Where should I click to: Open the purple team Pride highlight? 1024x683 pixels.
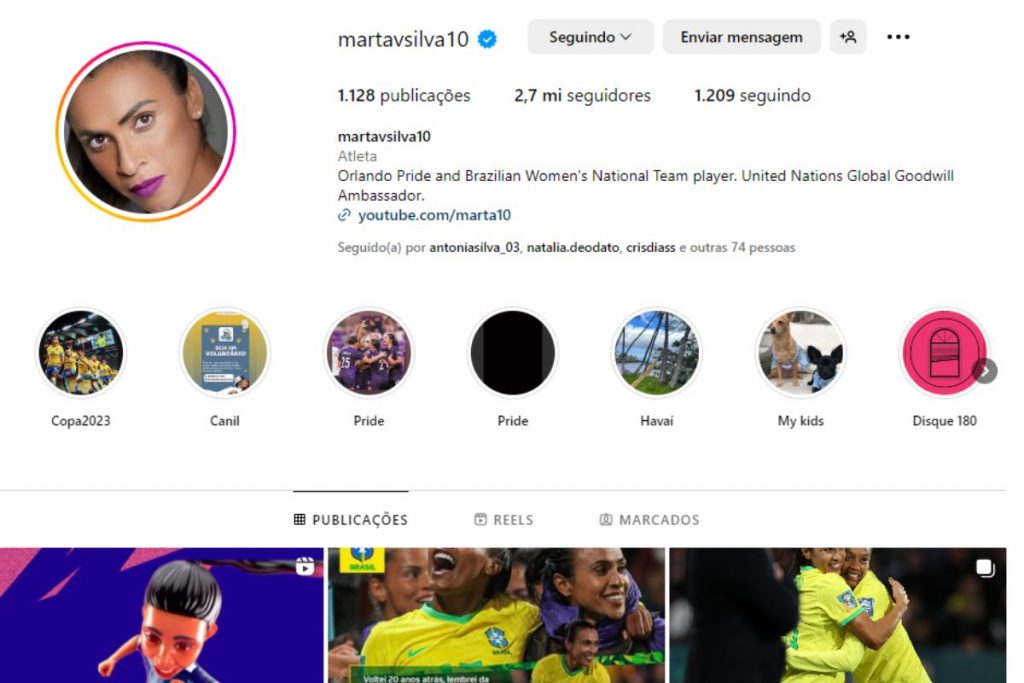(x=369, y=353)
